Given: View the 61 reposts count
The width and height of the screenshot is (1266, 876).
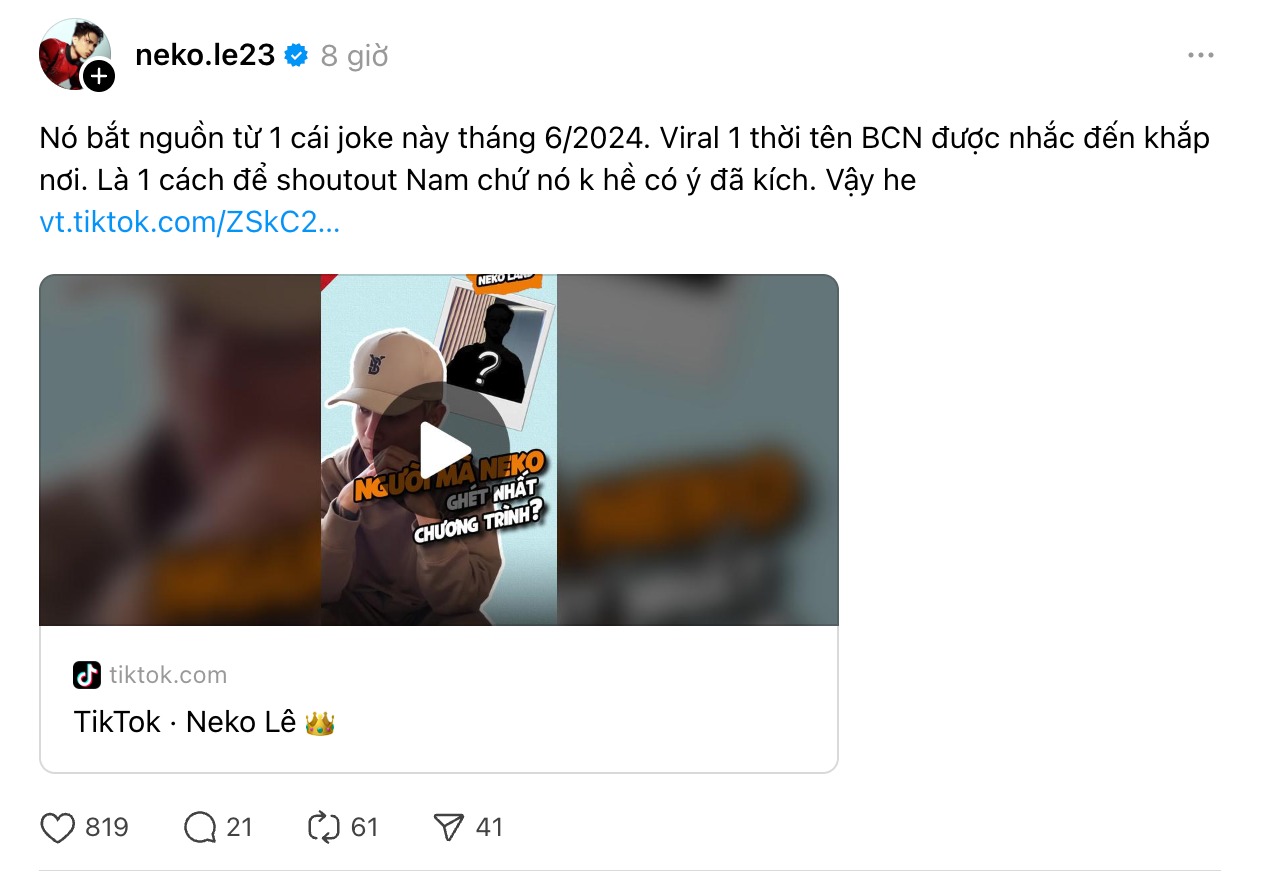Looking at the screenshot, I should (365, 828).
